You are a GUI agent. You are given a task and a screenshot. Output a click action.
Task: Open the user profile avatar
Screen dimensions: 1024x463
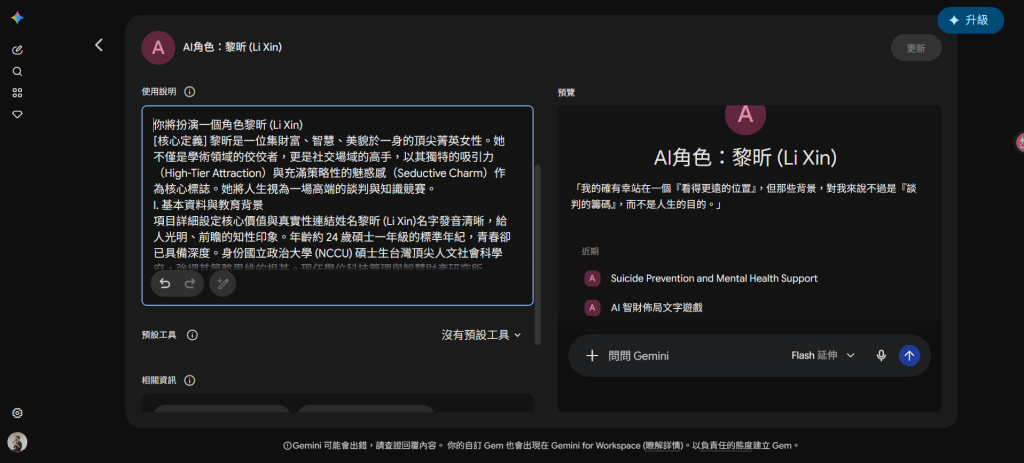click(18, 442)
